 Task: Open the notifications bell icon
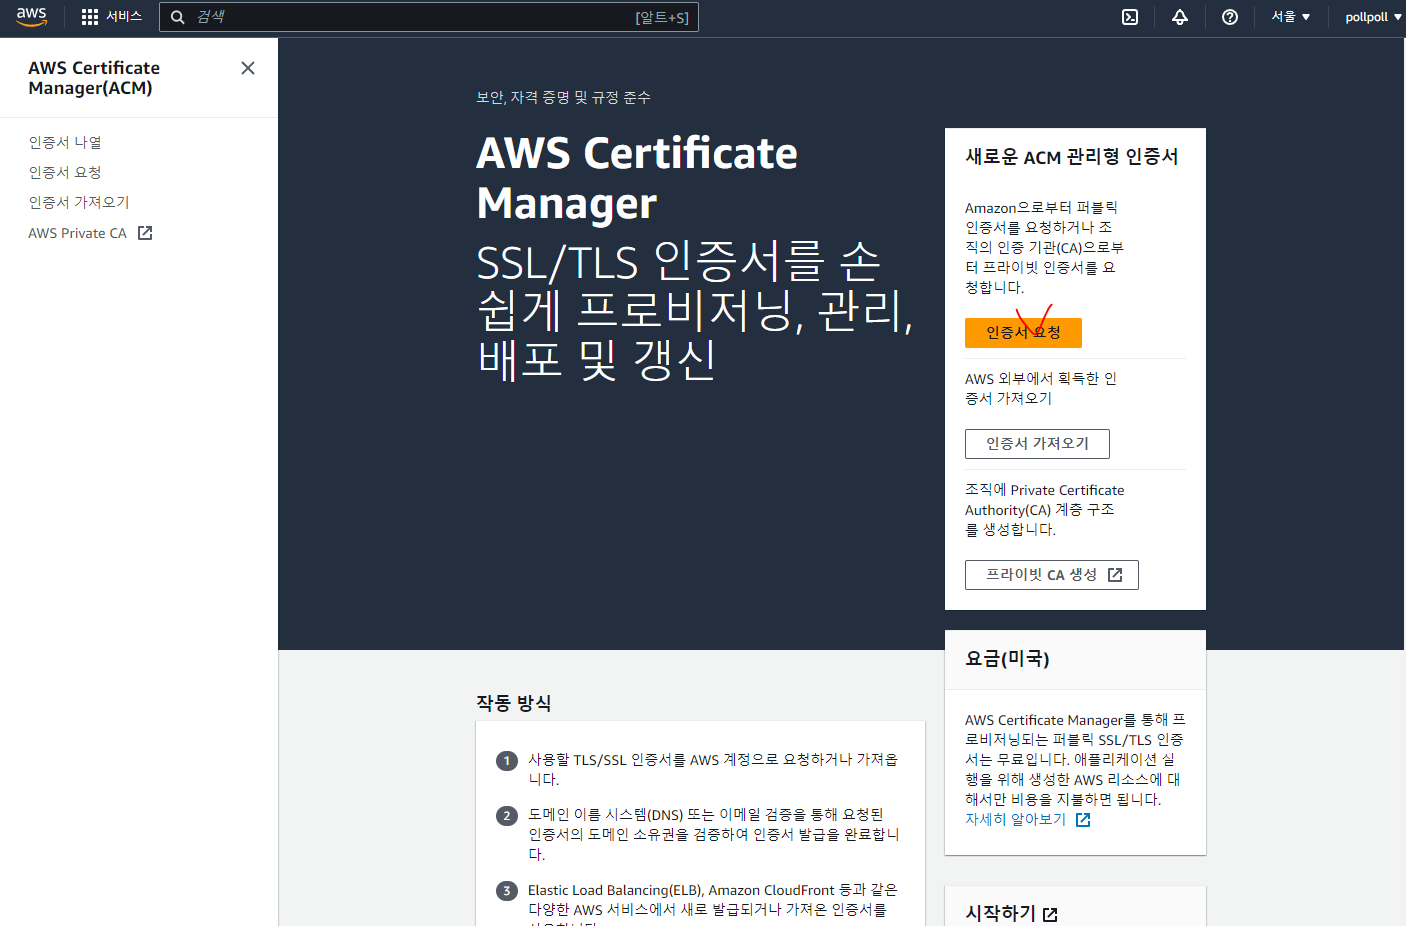pos(1180,17)
